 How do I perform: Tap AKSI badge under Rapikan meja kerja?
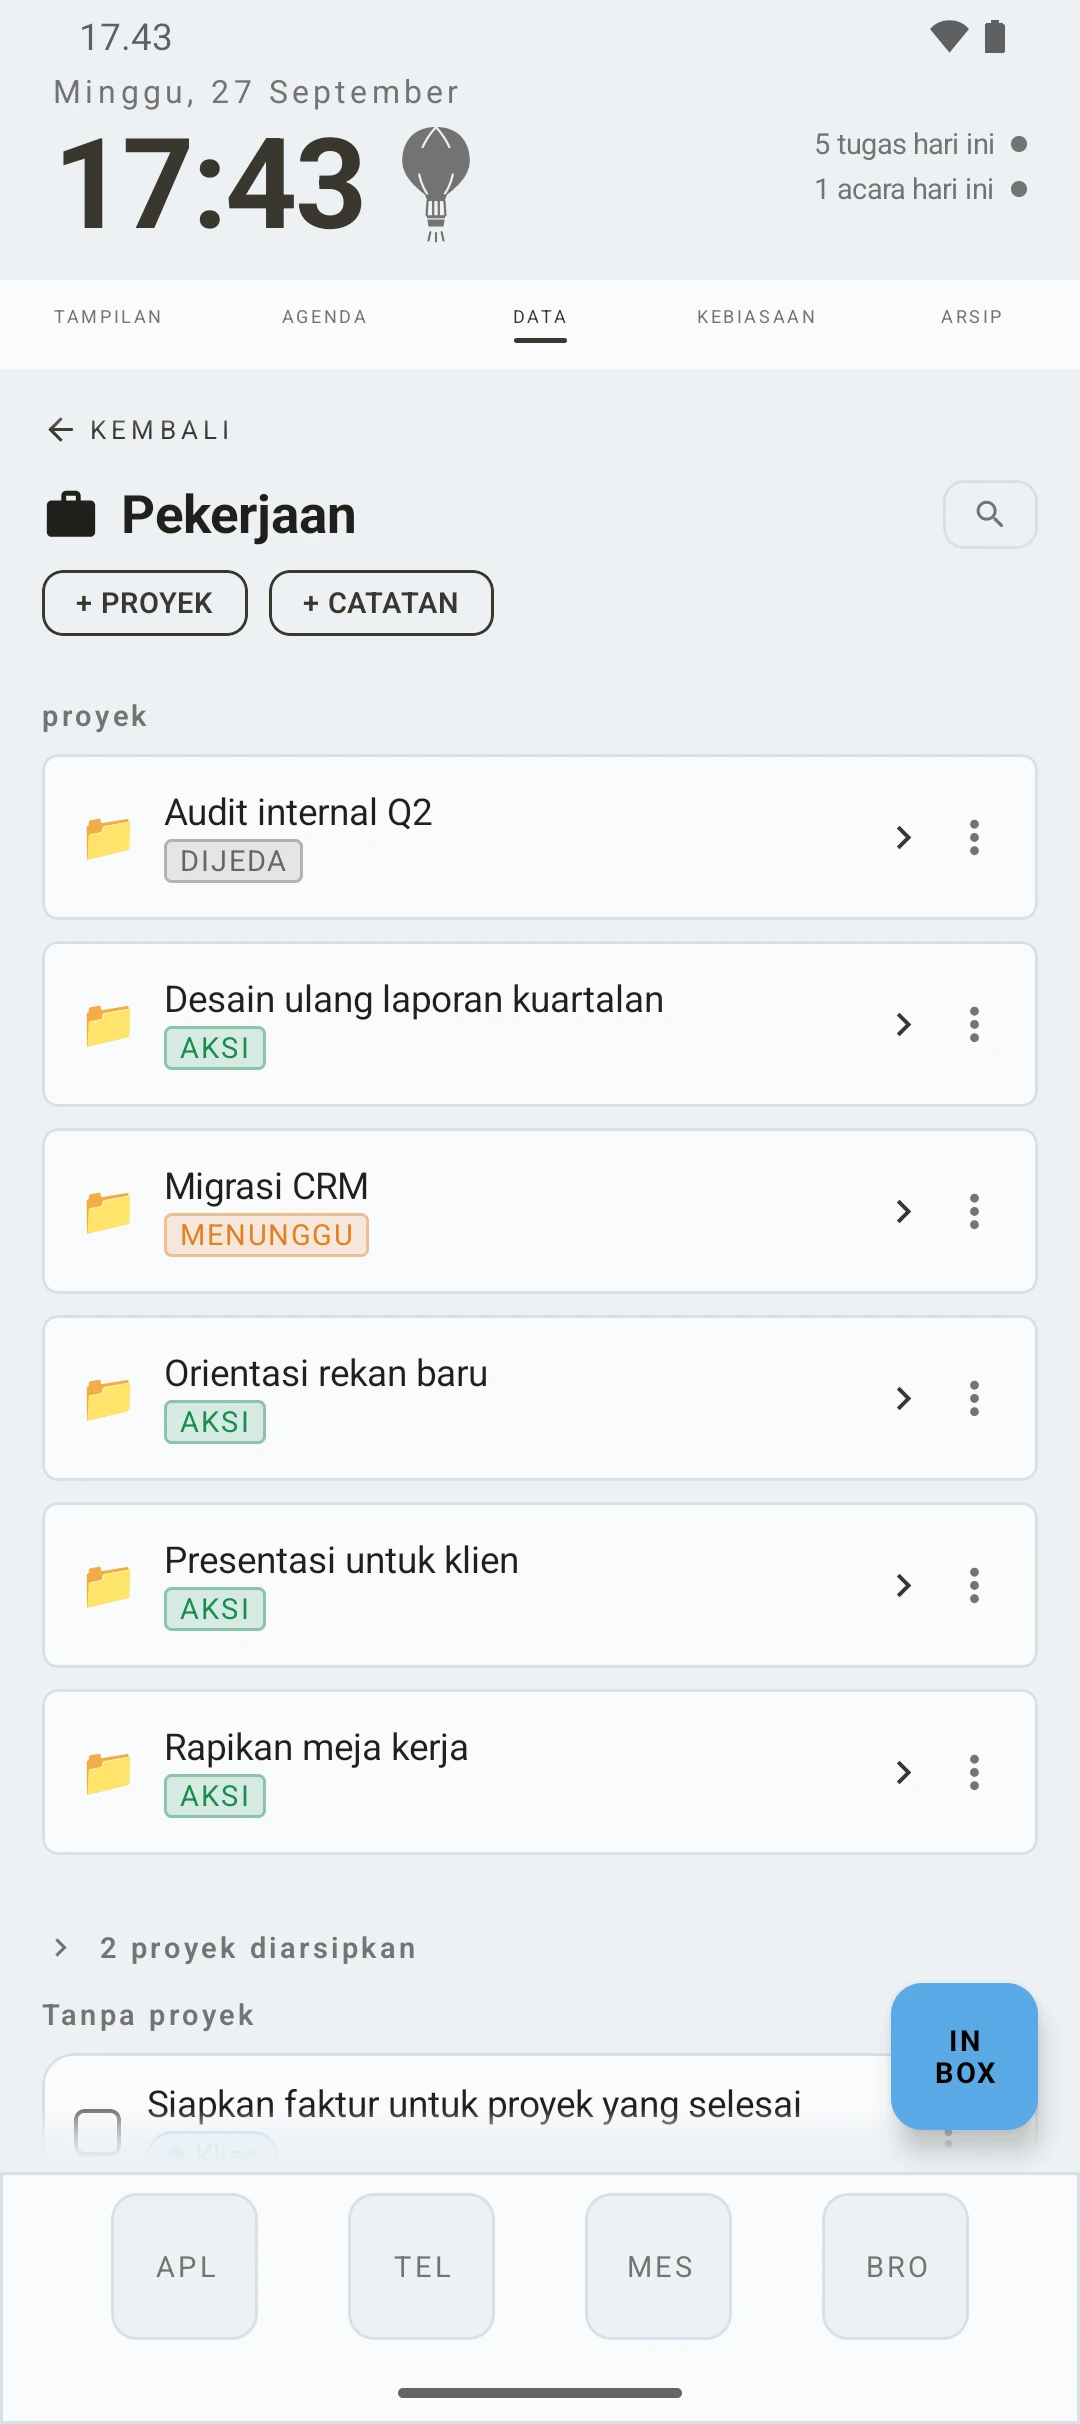point(215,1796)
